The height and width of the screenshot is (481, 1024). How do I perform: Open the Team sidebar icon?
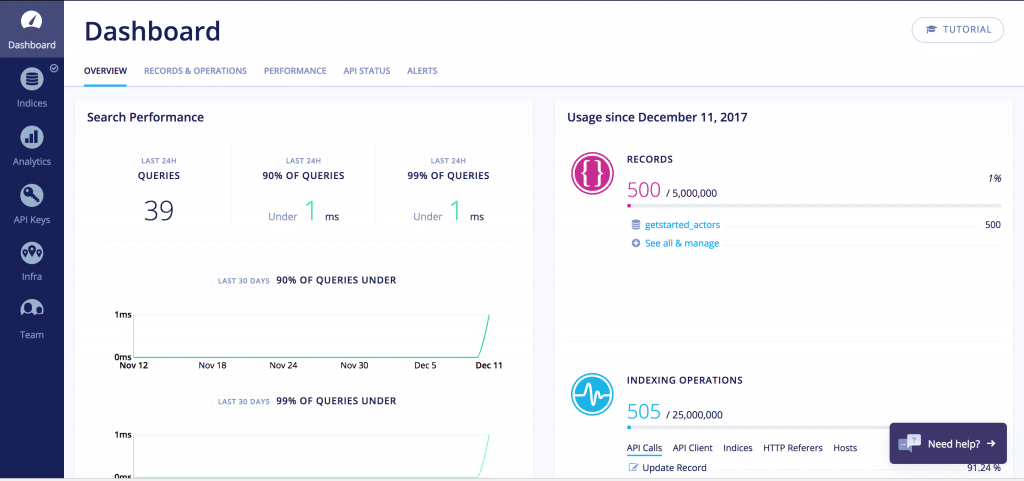(31, 307)
